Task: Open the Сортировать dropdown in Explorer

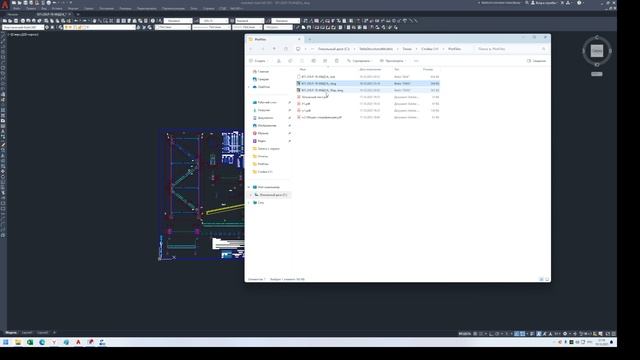Action: pyautogui.click(x=358, y=61)
